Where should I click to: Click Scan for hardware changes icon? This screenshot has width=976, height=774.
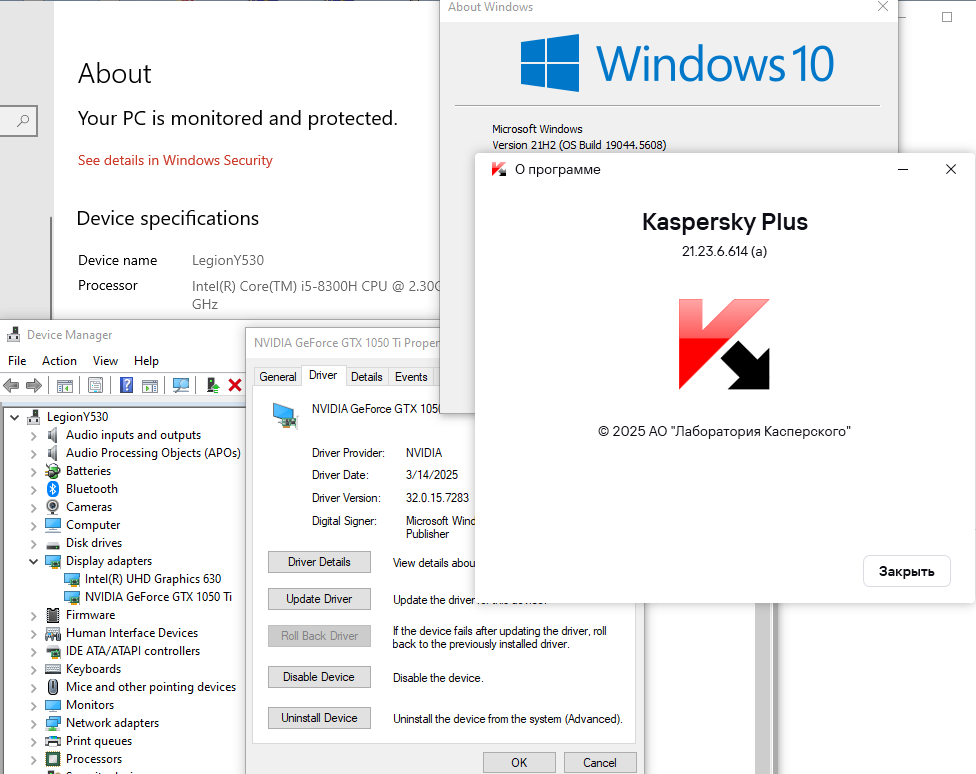click(181, 385)
